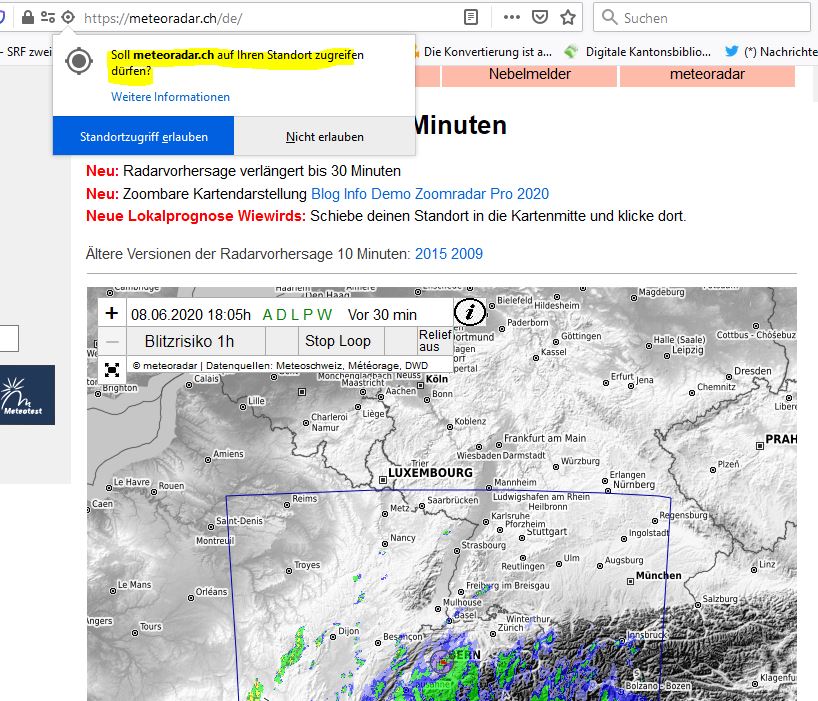This screenshot has width=818, height=701.
Task: Zoom in on the map with the plus button
Action: [112, 313]
